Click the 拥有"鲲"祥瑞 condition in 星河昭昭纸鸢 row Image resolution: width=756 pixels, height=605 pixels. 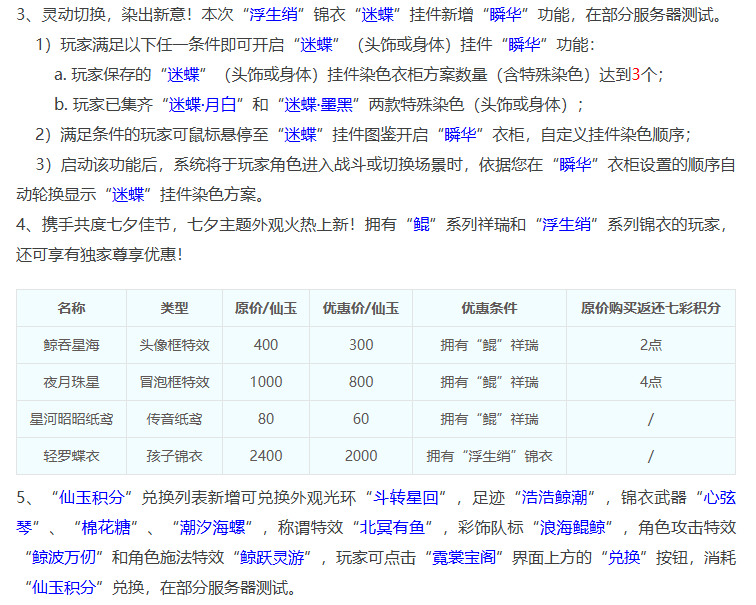click(x=489, y=419)
